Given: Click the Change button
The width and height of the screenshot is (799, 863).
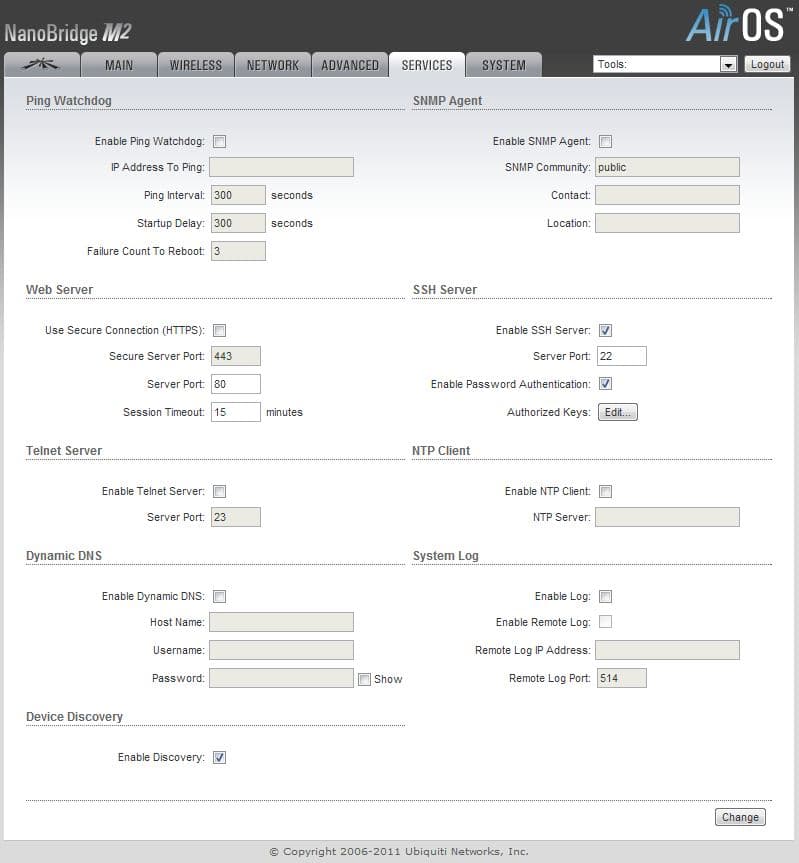Looking at the screenshot, I should (x=740, y=817).
